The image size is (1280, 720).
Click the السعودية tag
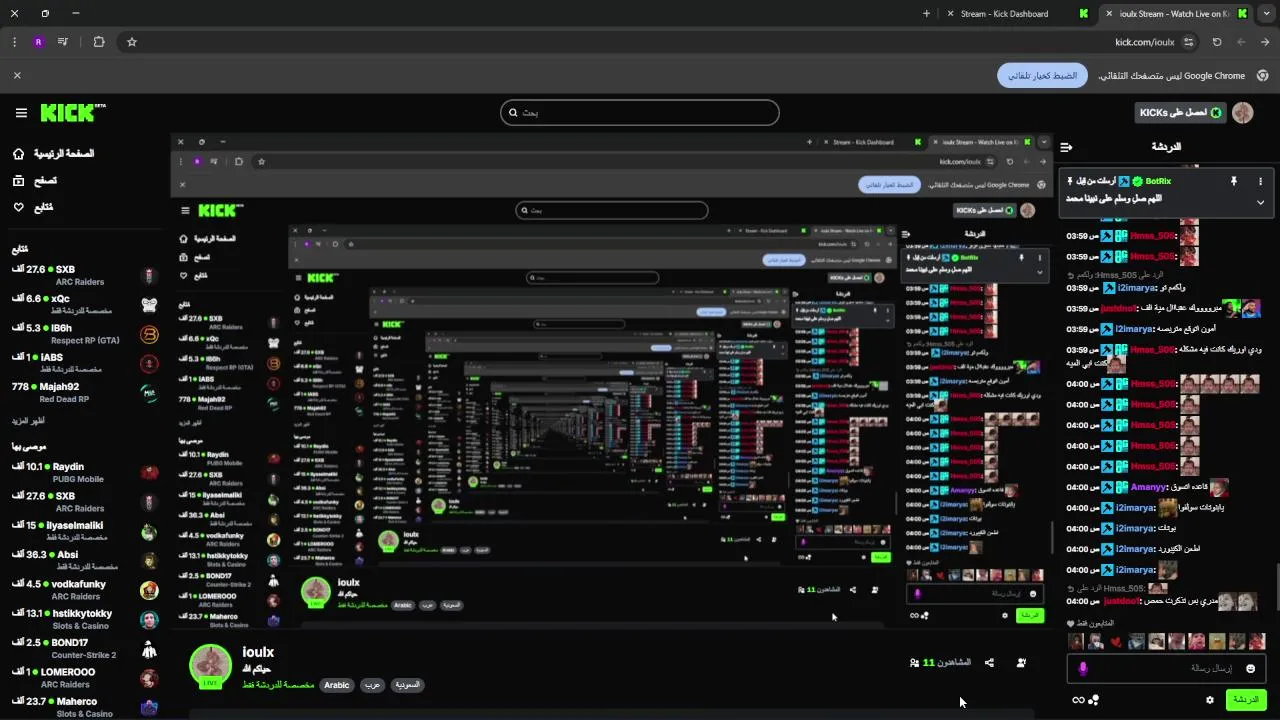[x=406, y=685]
